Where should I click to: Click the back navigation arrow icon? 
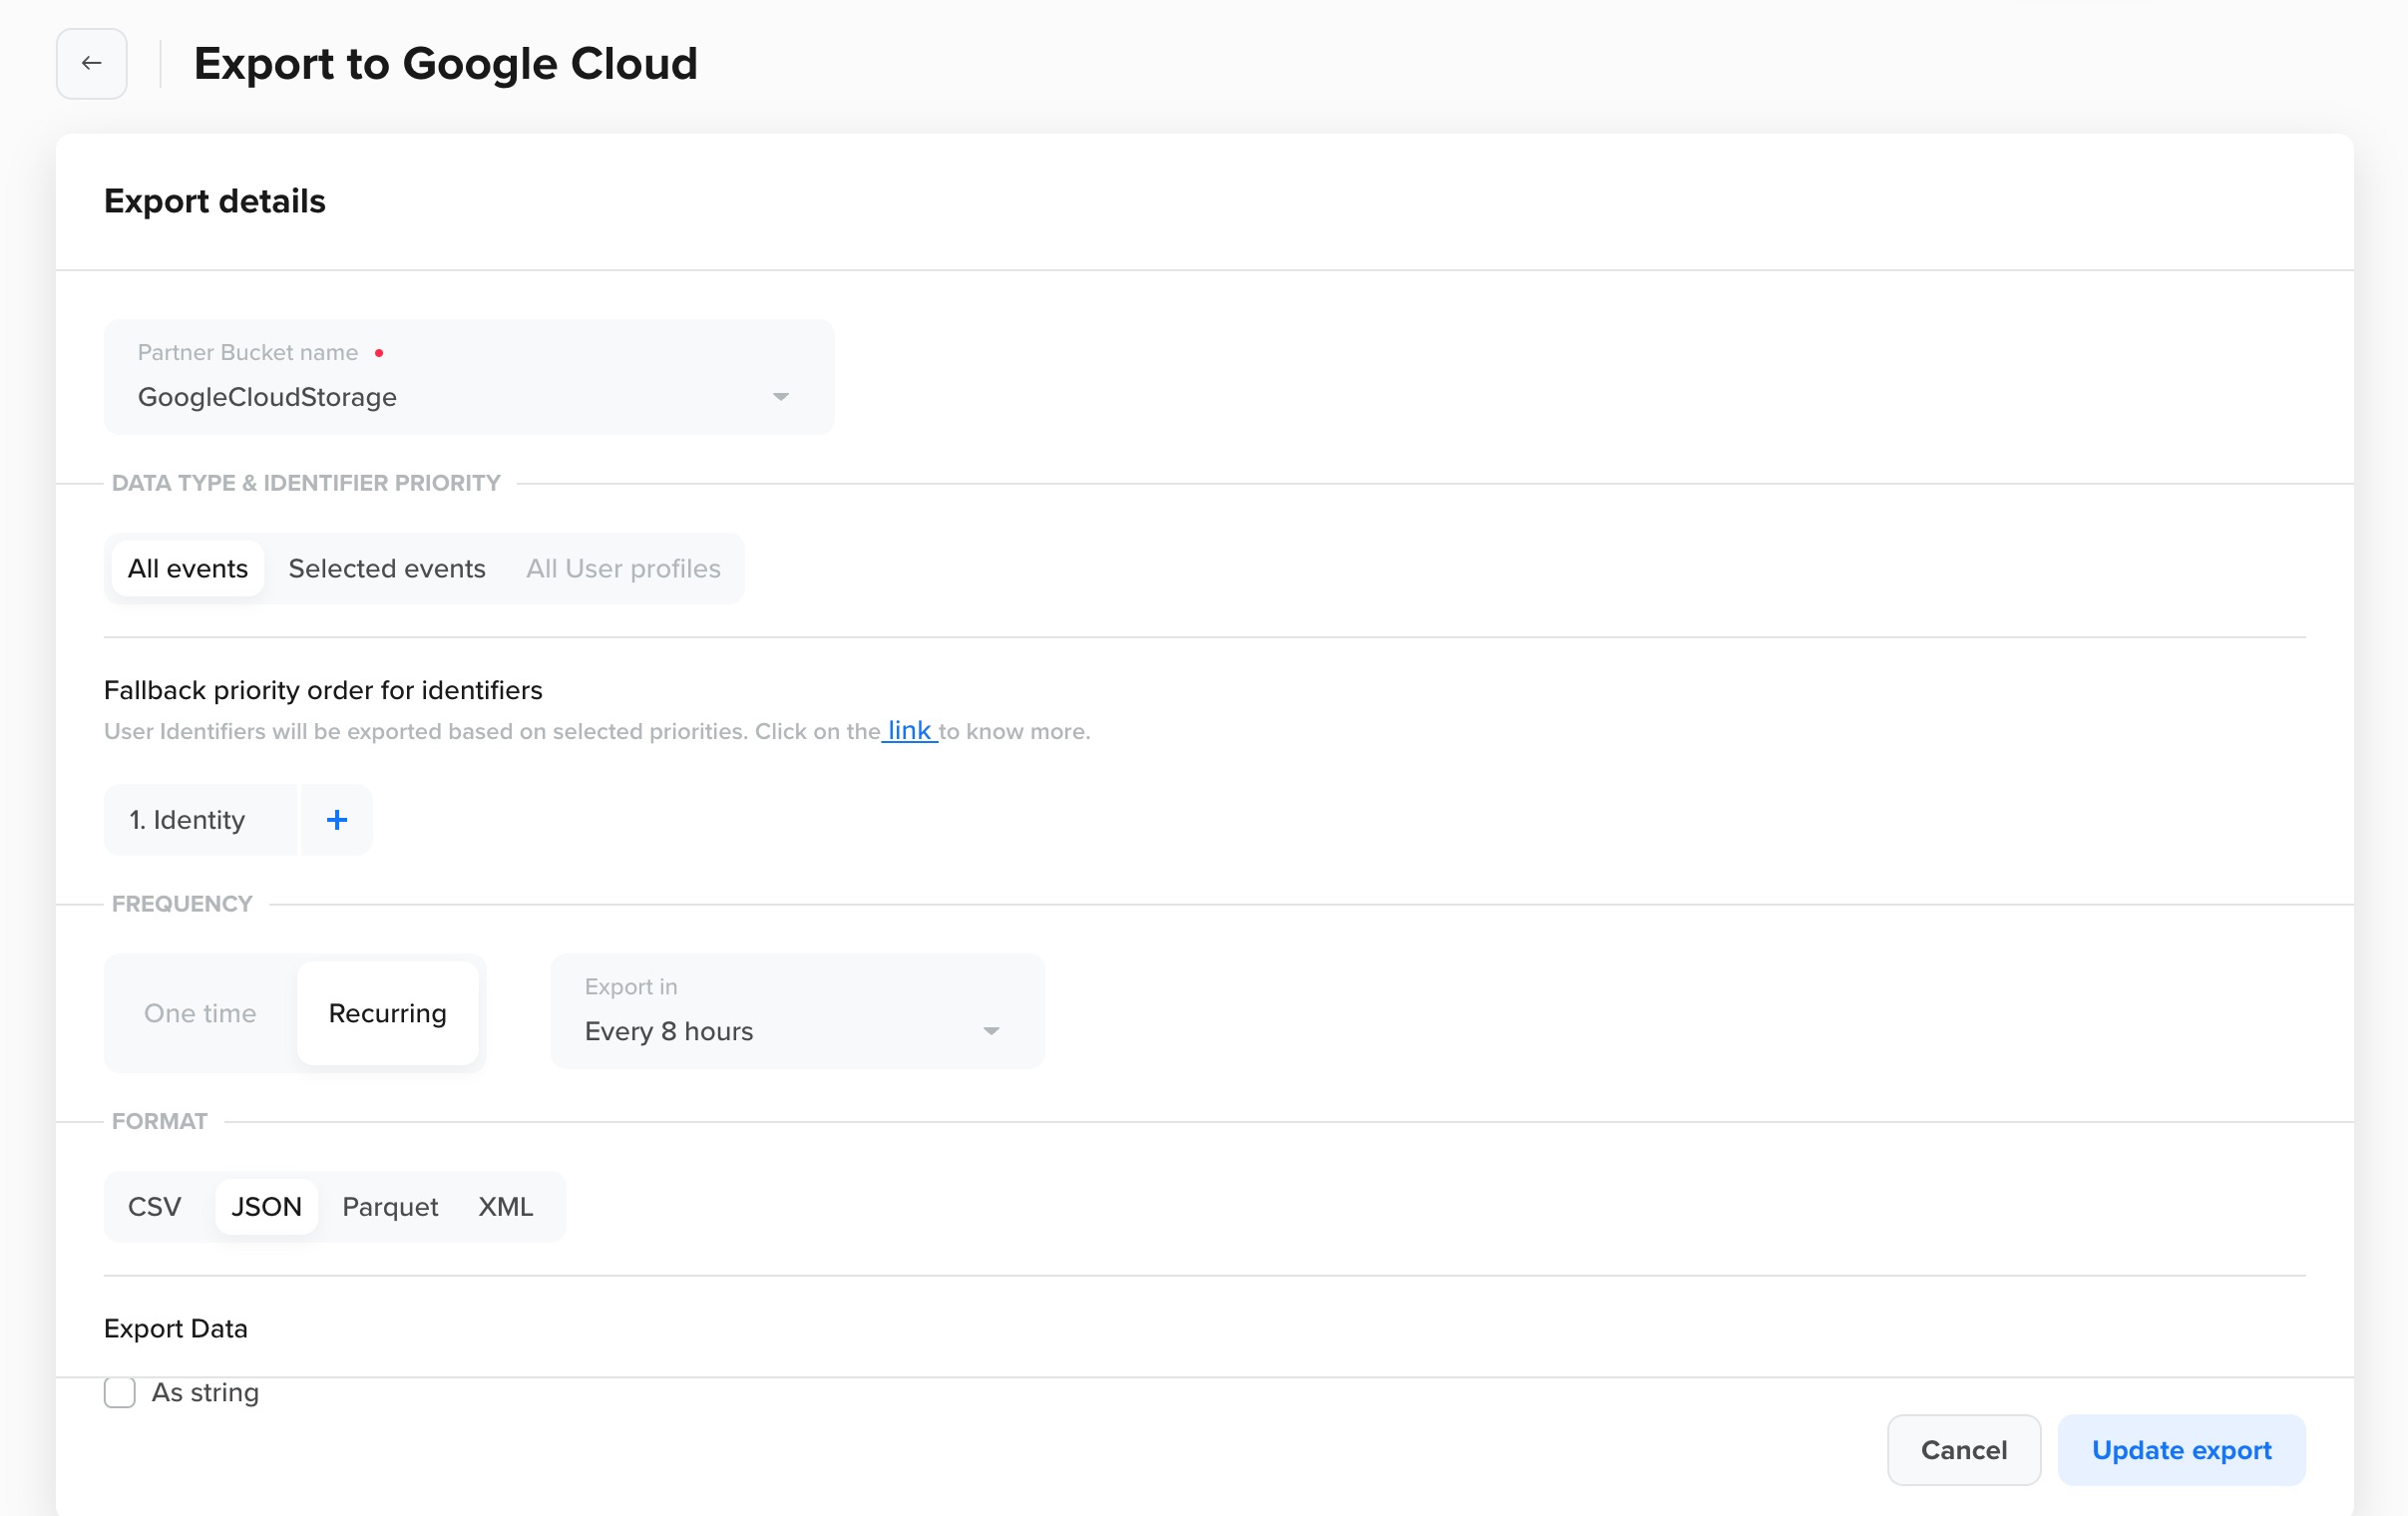[x=93, y=63]
